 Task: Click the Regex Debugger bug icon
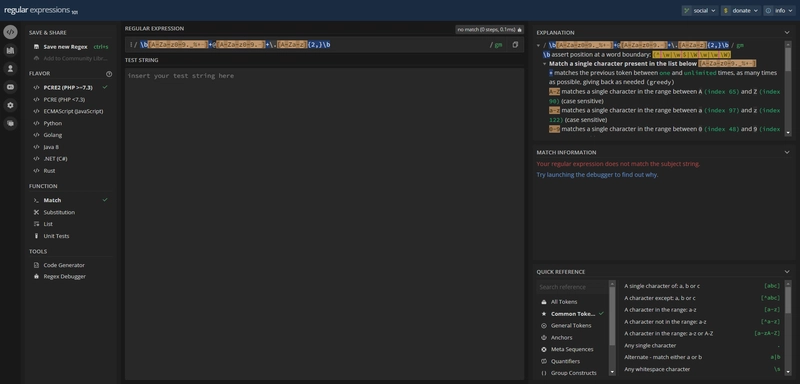pos(36,276)
